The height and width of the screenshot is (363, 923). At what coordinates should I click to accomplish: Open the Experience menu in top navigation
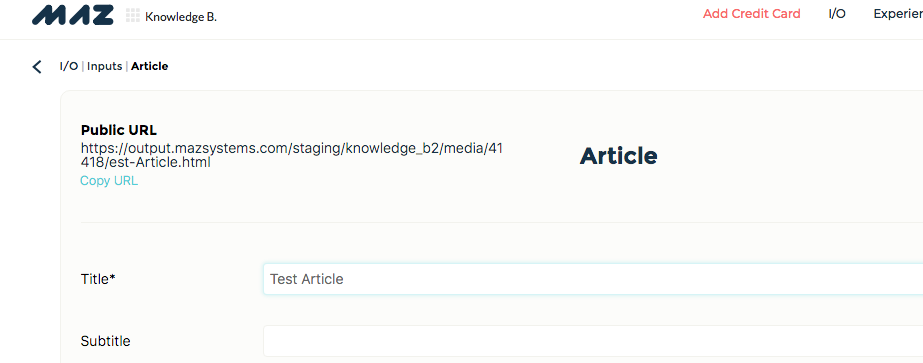[898, 14]
